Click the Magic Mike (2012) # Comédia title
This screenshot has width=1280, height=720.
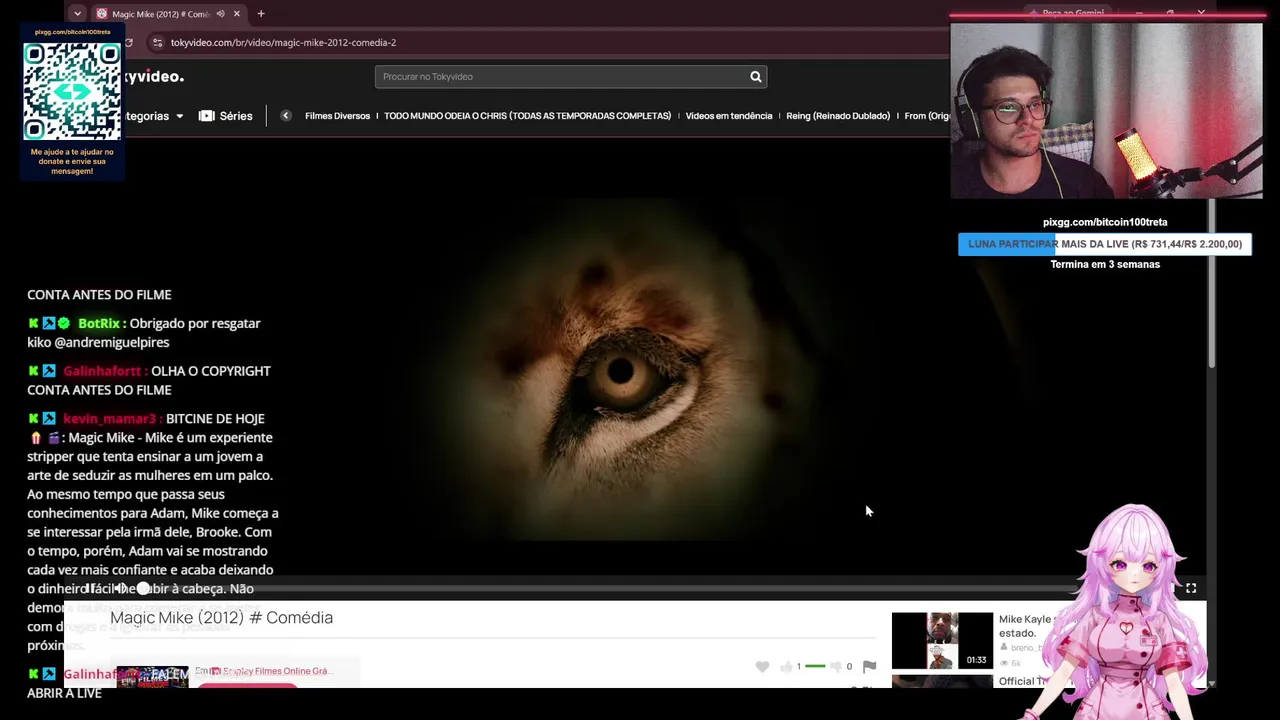(x=221, y=618)
